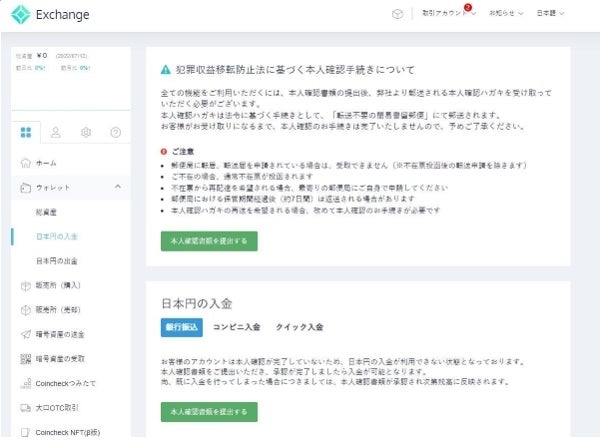Click the 暗号資産の送金 paper plane icon
This screenshot has width=600, height=442.
coord(24,334)
